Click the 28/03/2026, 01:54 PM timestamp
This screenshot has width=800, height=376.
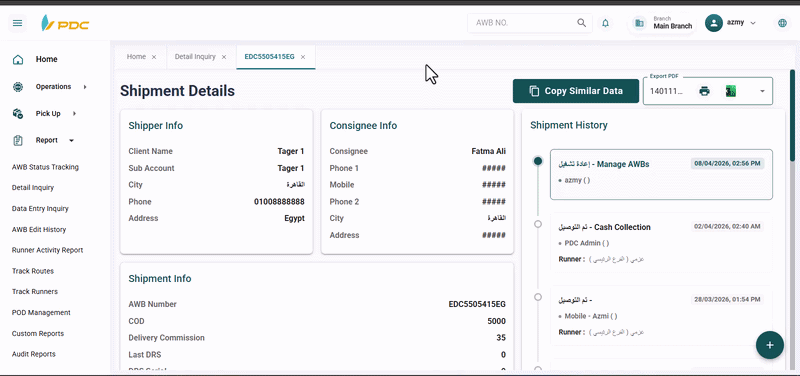point(727,299)
